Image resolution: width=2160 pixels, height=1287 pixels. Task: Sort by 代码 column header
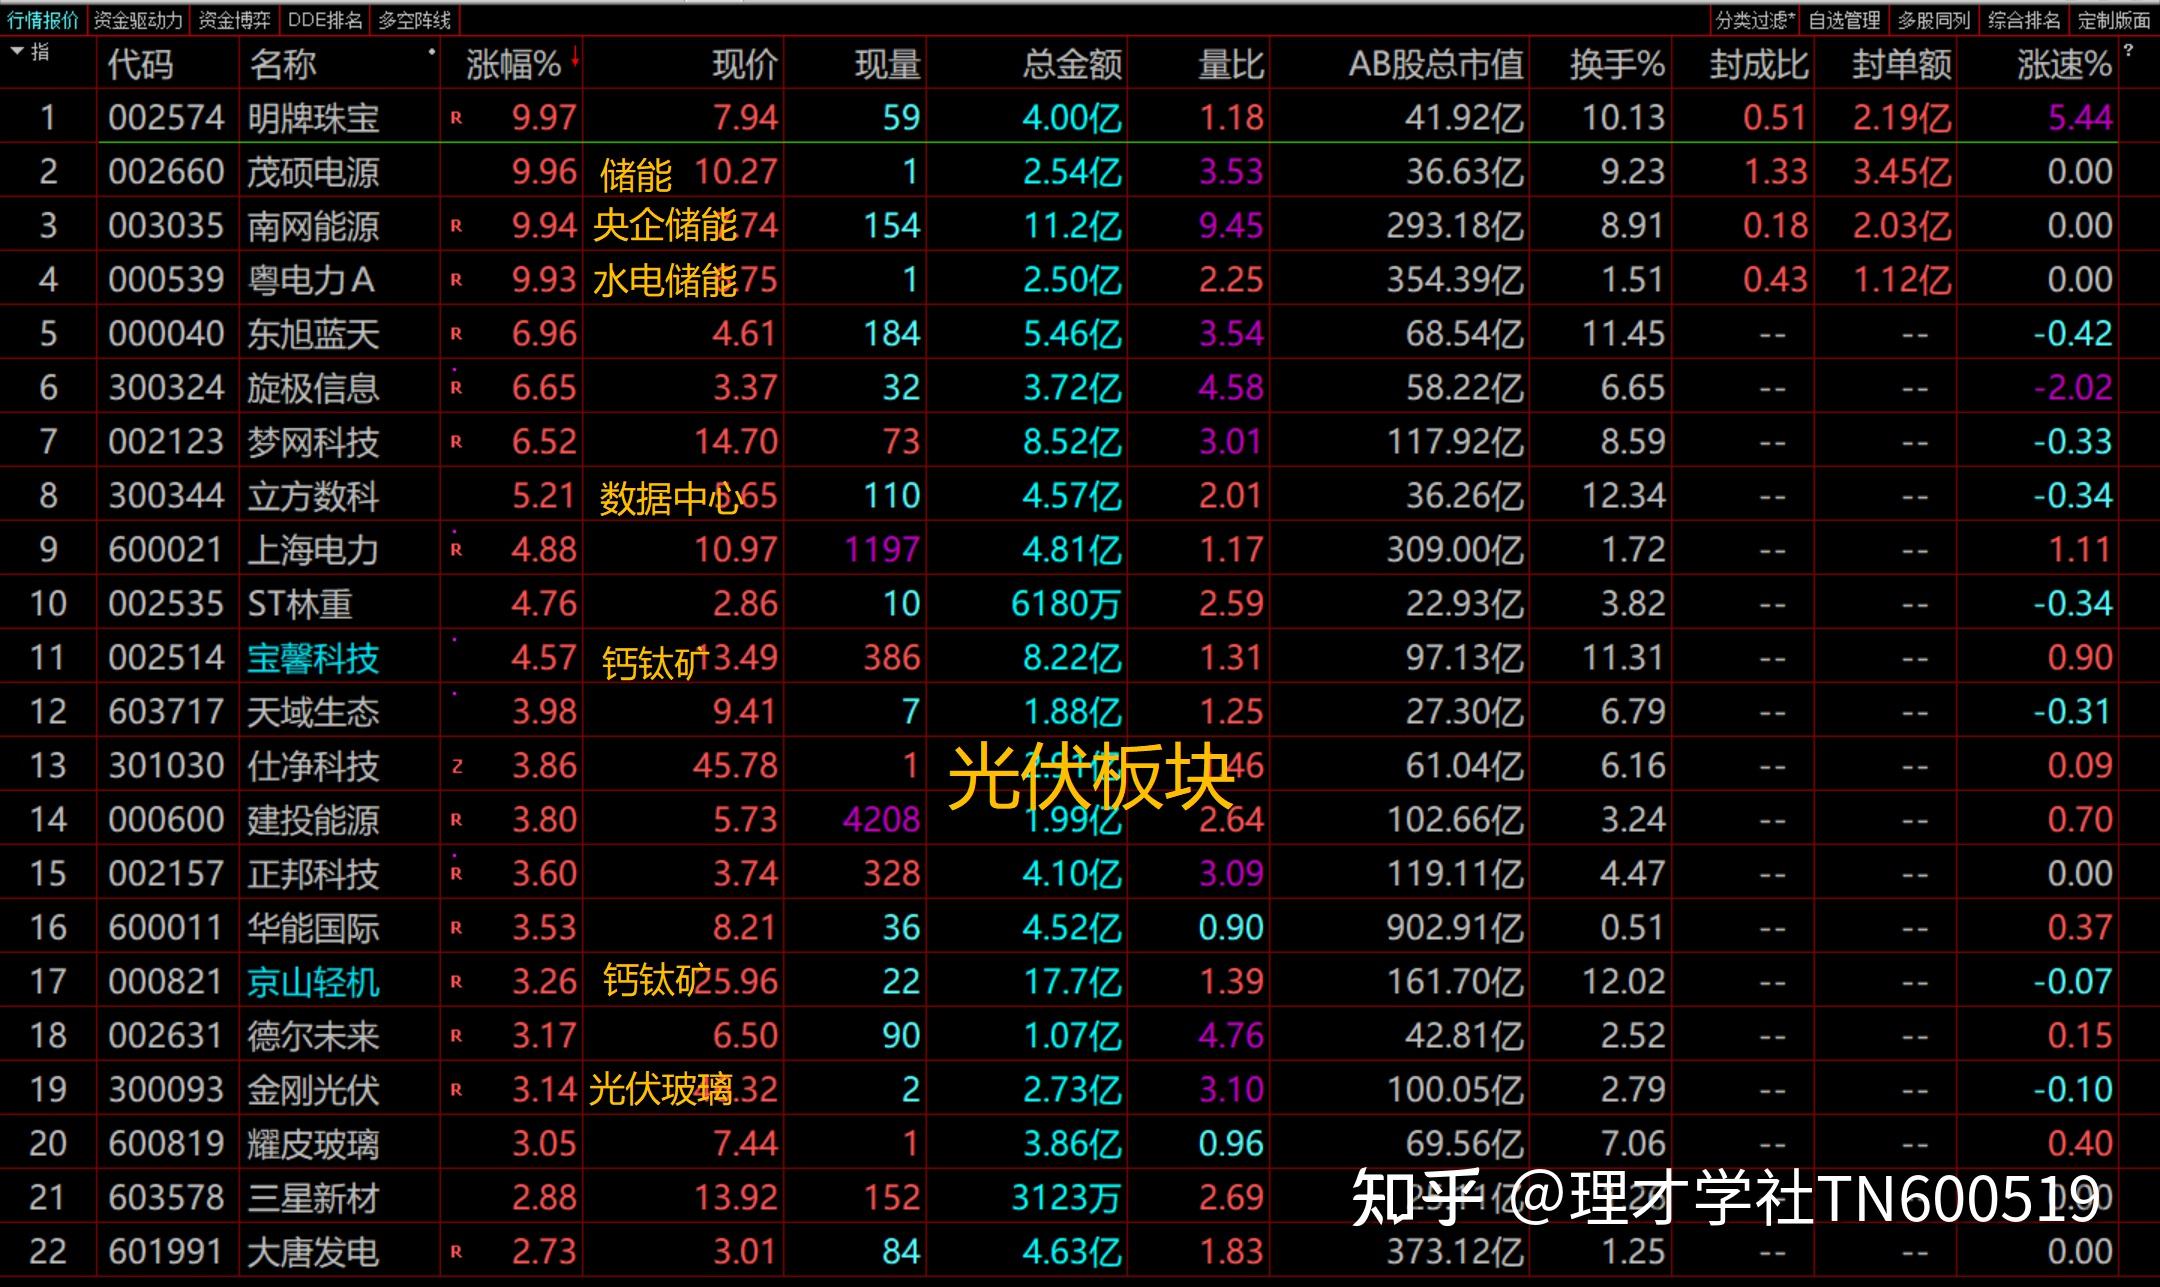click(x=140, y=65)
